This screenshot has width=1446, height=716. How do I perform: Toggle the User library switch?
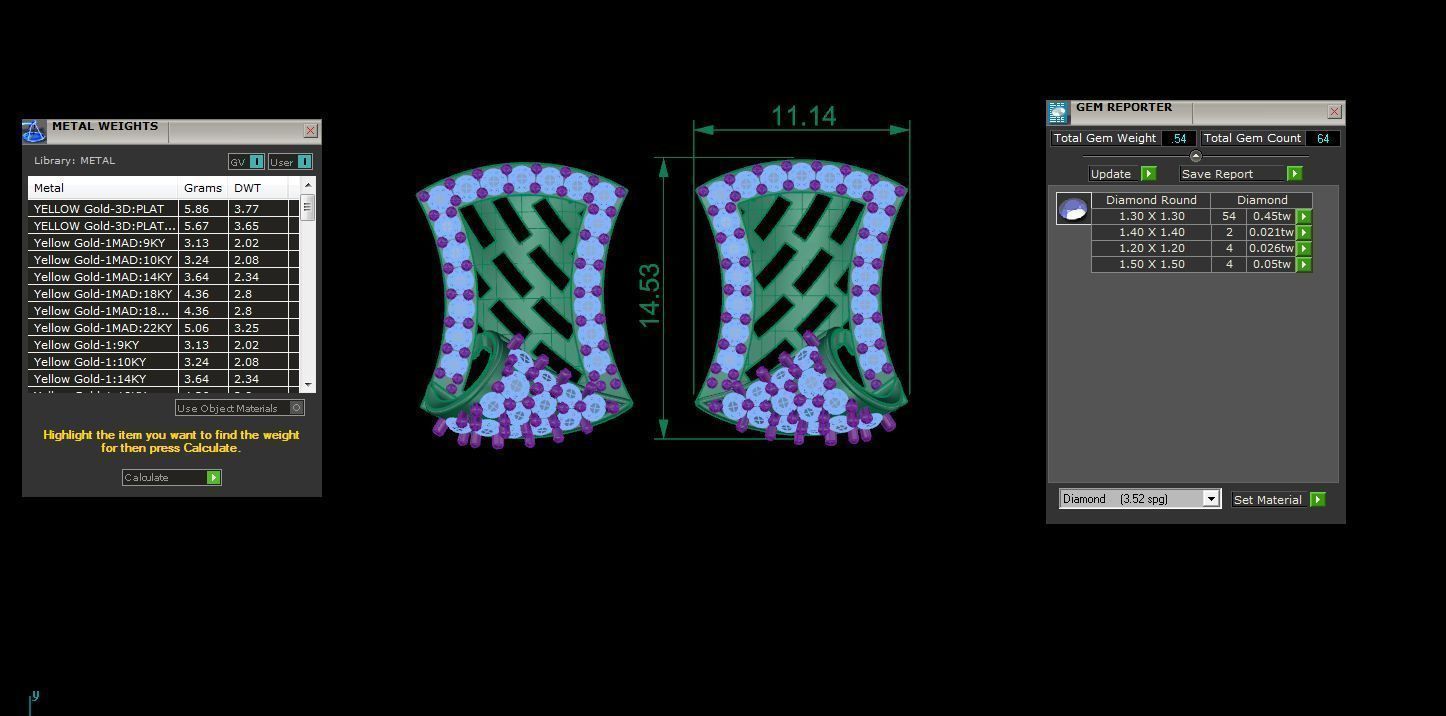[304, 162]
